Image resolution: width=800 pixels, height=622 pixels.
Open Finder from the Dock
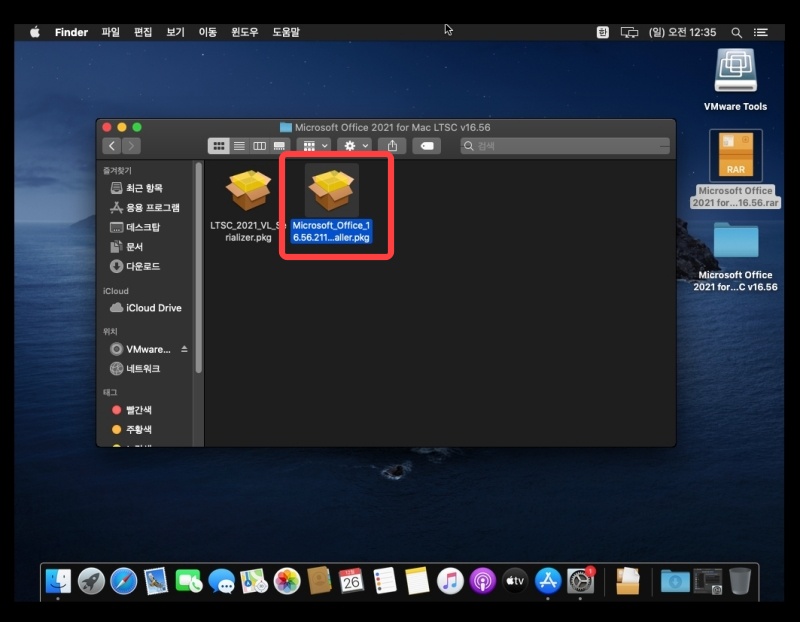pos(58,581)
